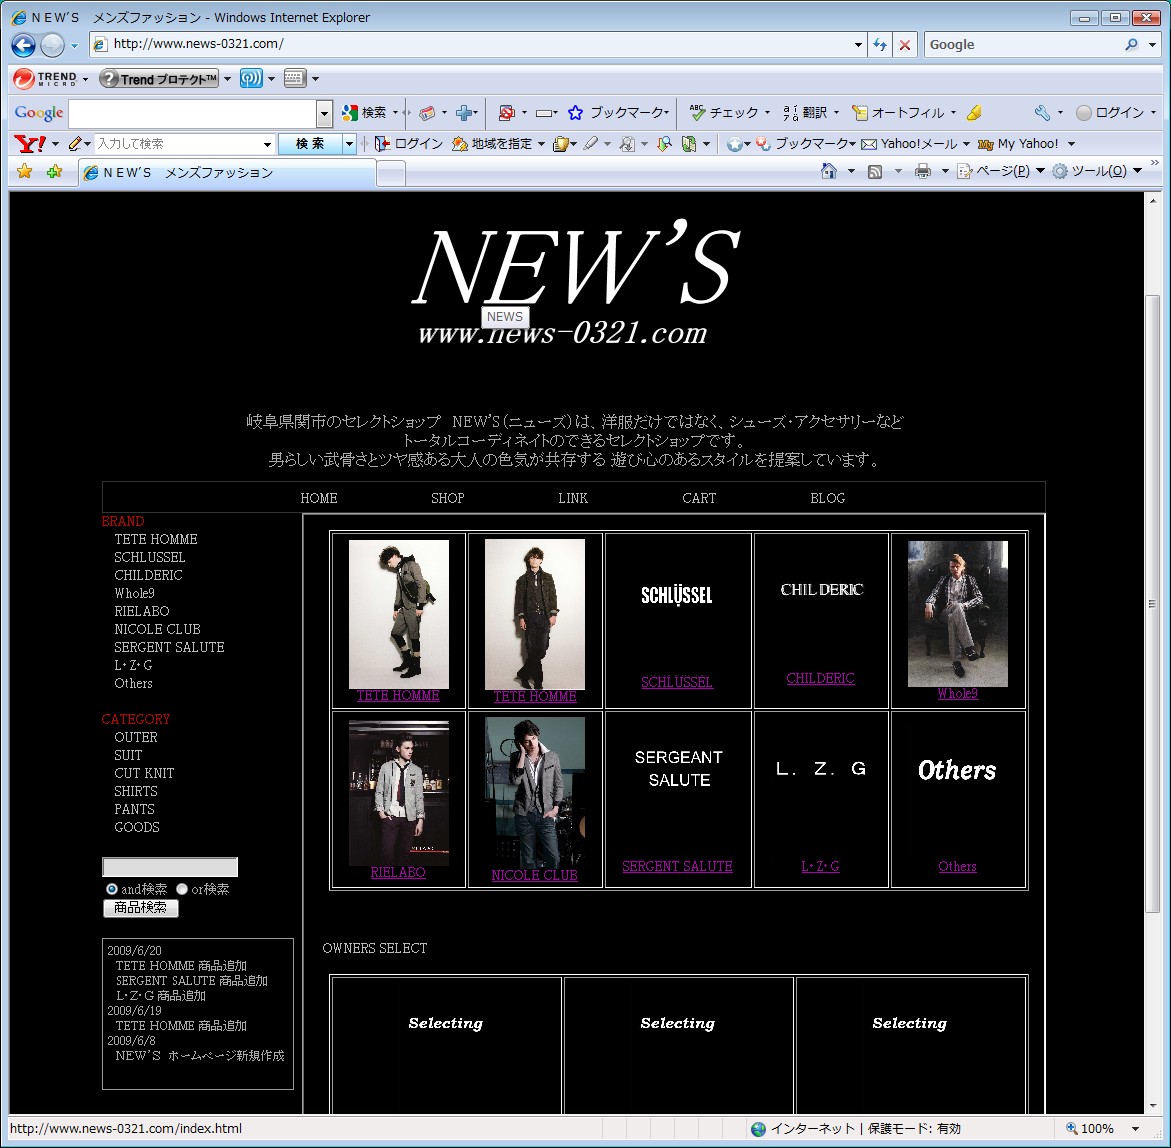Open the SHOP navigation link

point(447,498)
